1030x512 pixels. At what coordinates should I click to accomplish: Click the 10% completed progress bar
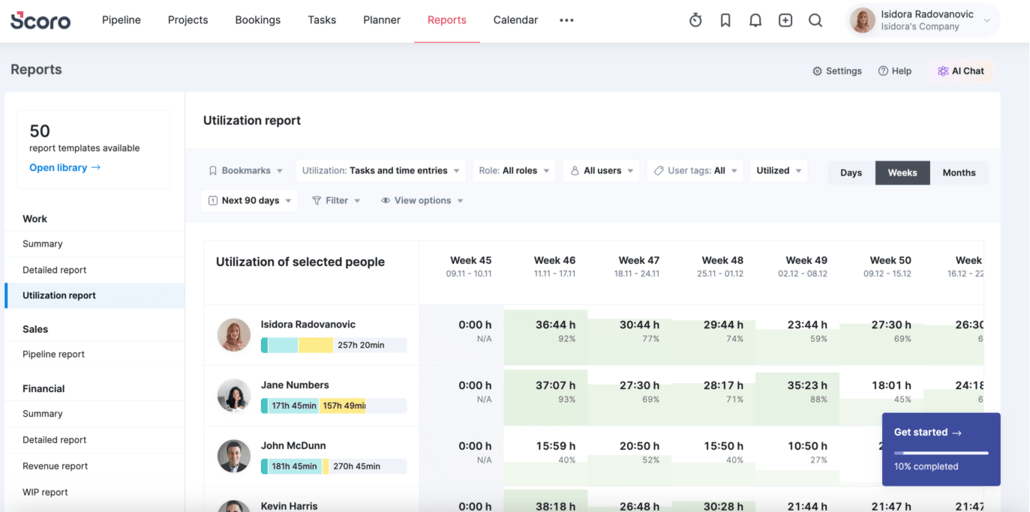941,453
